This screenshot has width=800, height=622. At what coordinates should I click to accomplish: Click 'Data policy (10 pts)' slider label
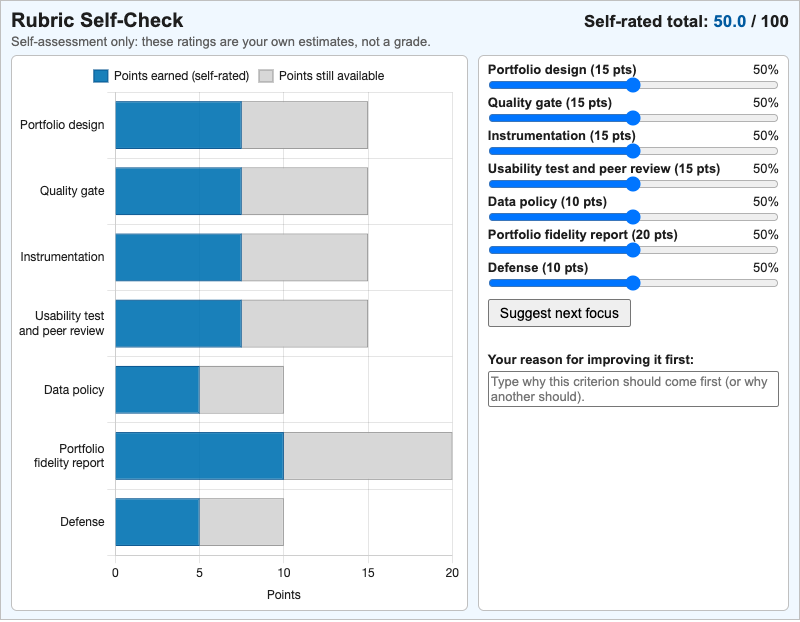547,202
